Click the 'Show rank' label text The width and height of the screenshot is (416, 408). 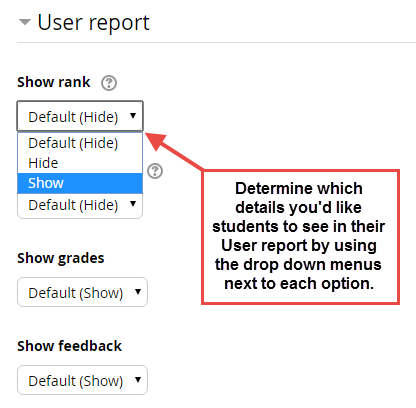click(54, 82)
